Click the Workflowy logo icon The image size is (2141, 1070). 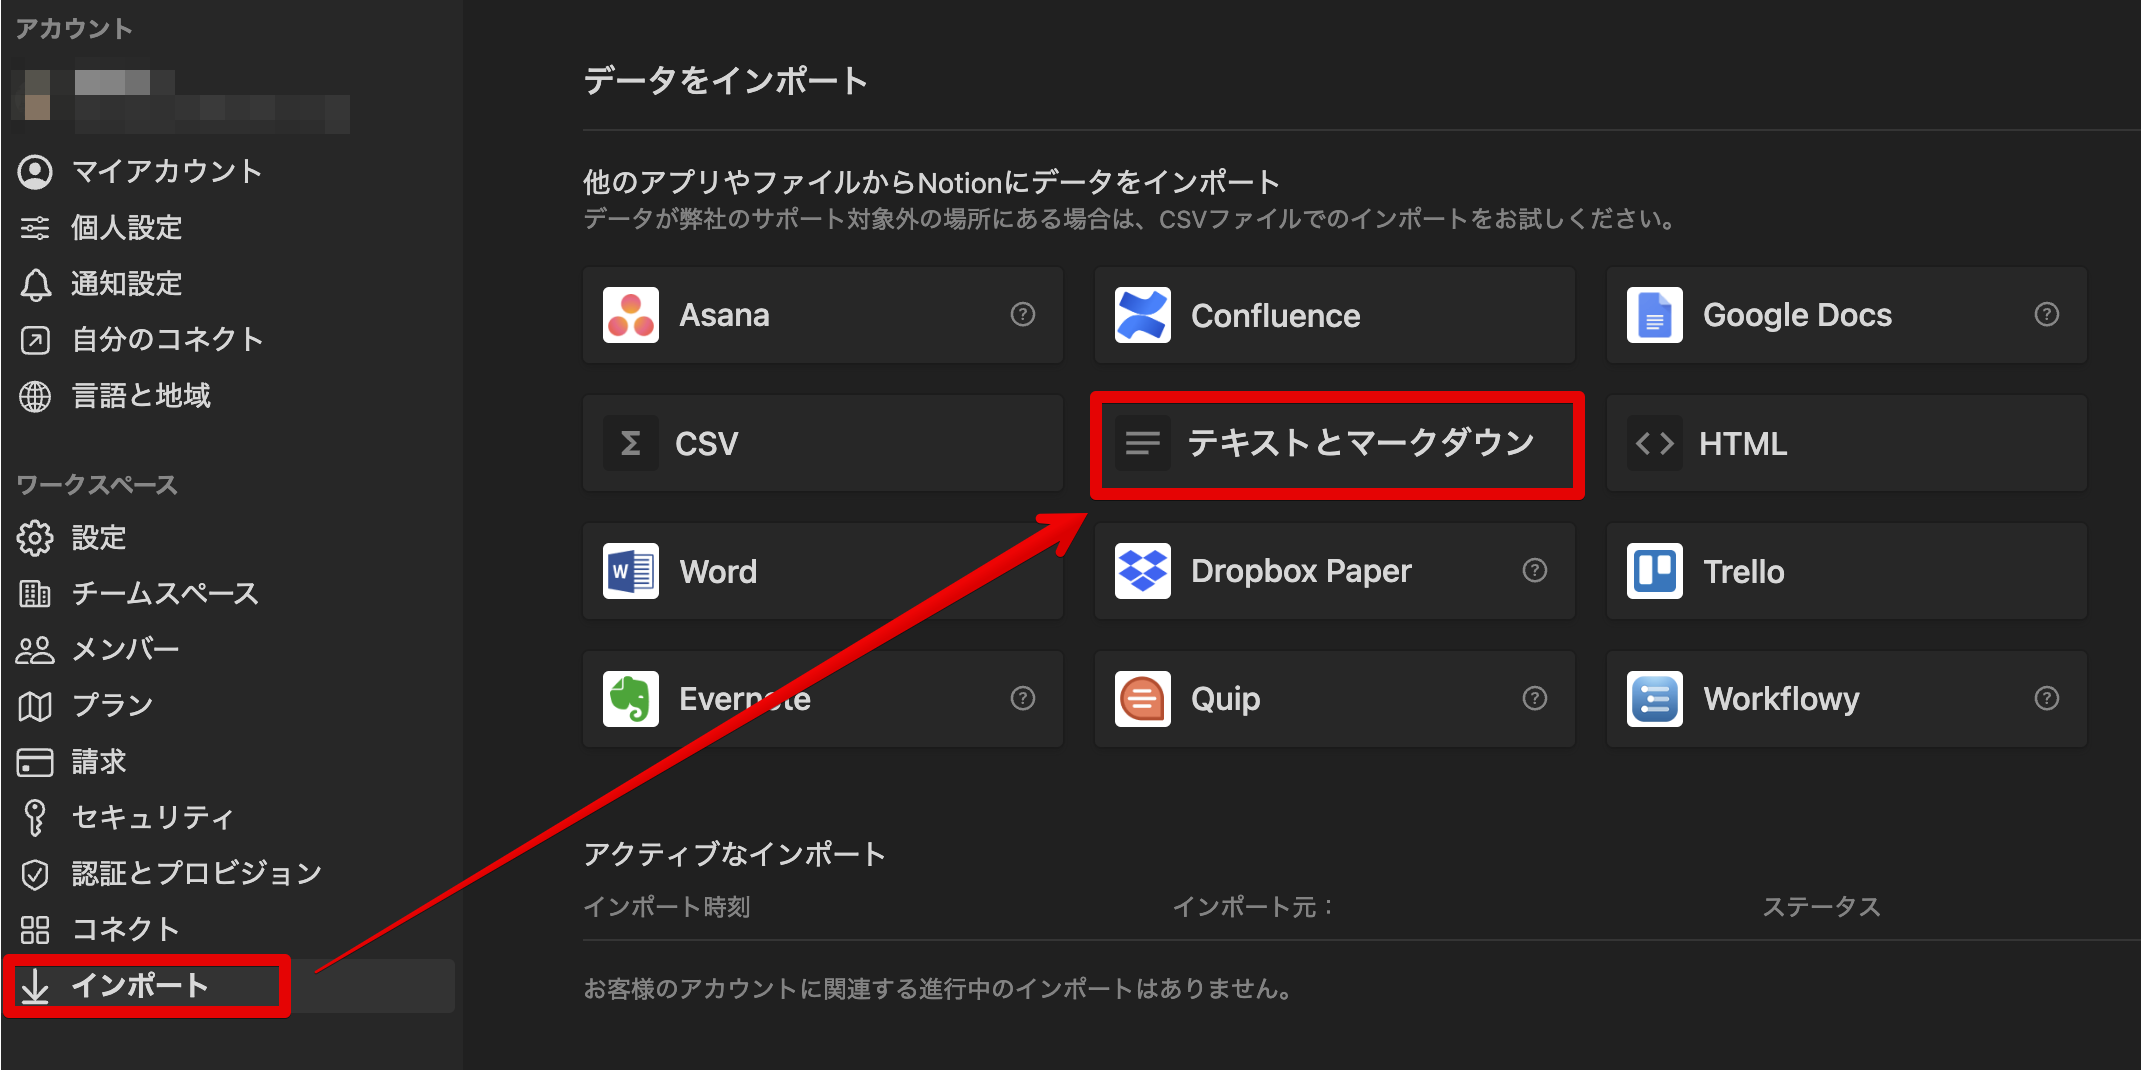[x=1654, y=699]
